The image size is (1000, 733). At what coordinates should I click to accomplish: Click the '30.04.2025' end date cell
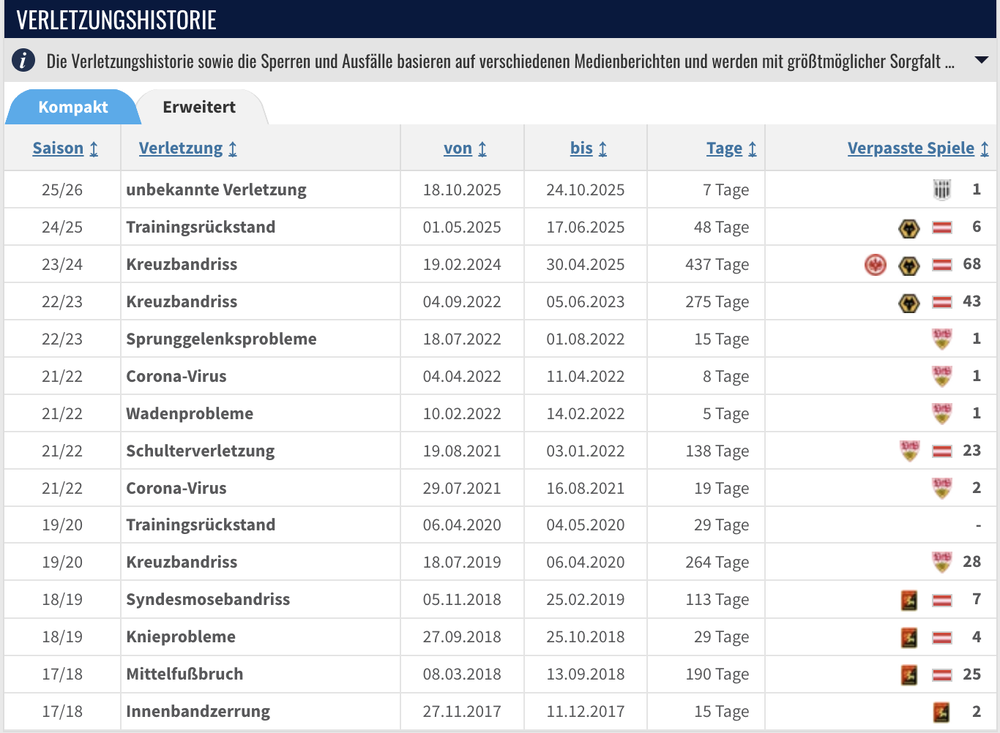[585, 264]
